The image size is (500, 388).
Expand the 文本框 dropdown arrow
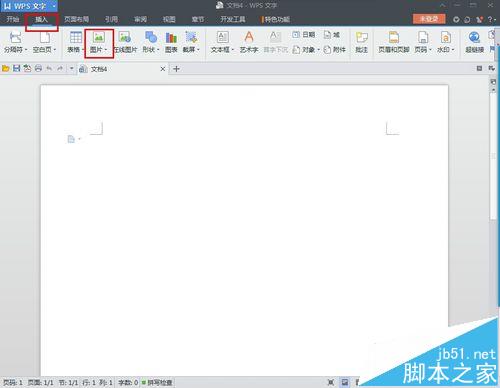233,50
